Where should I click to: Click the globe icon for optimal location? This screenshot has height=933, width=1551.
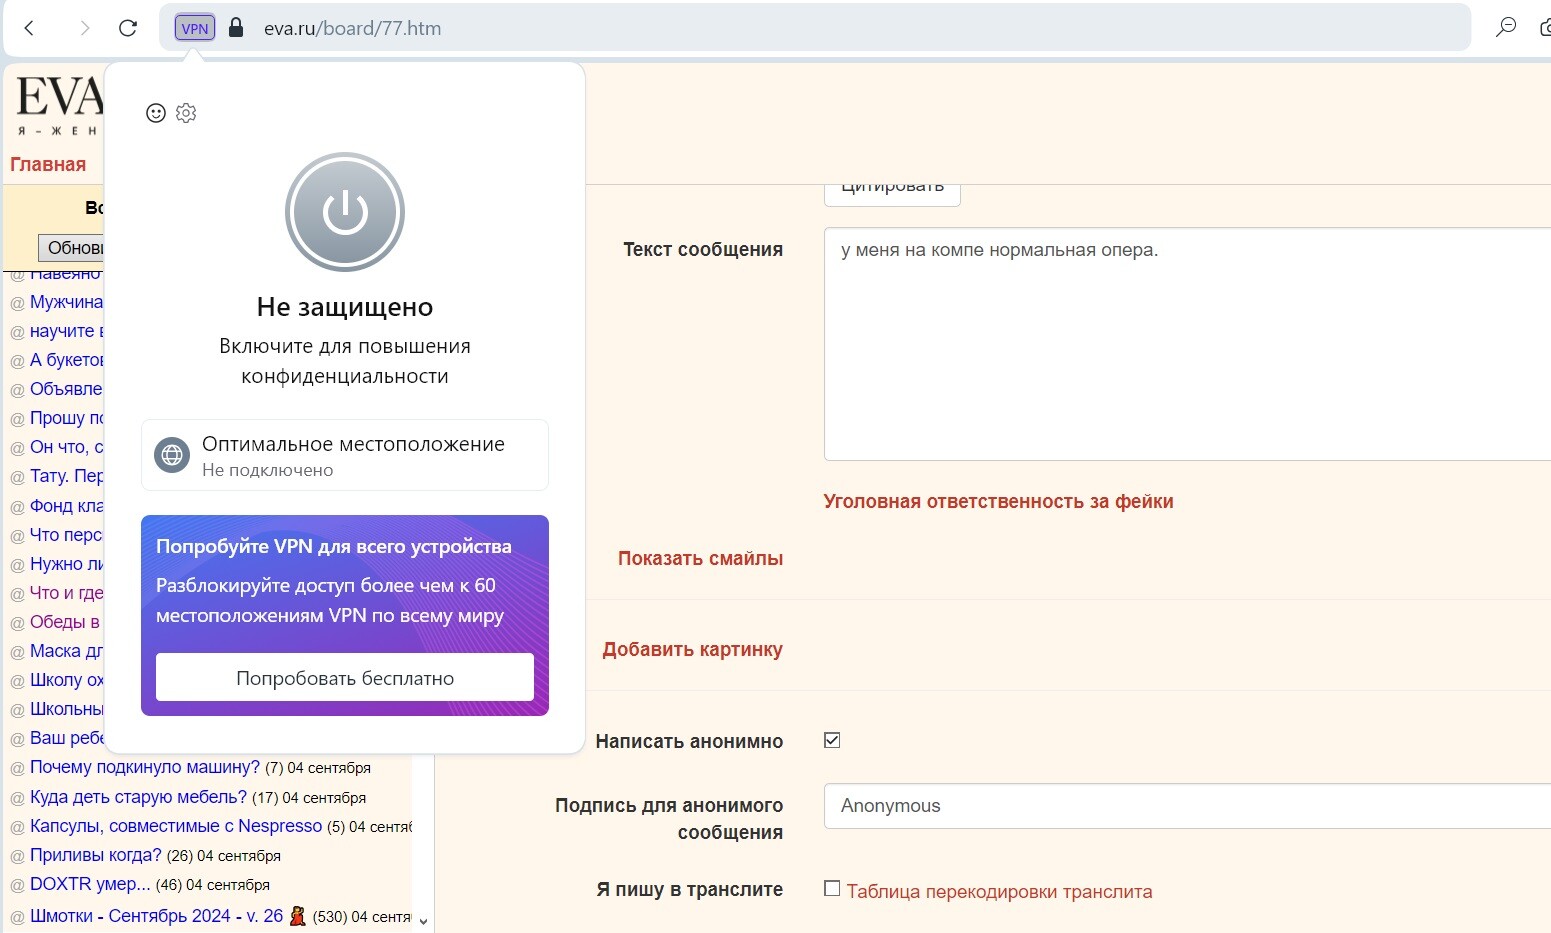(172, 455)
